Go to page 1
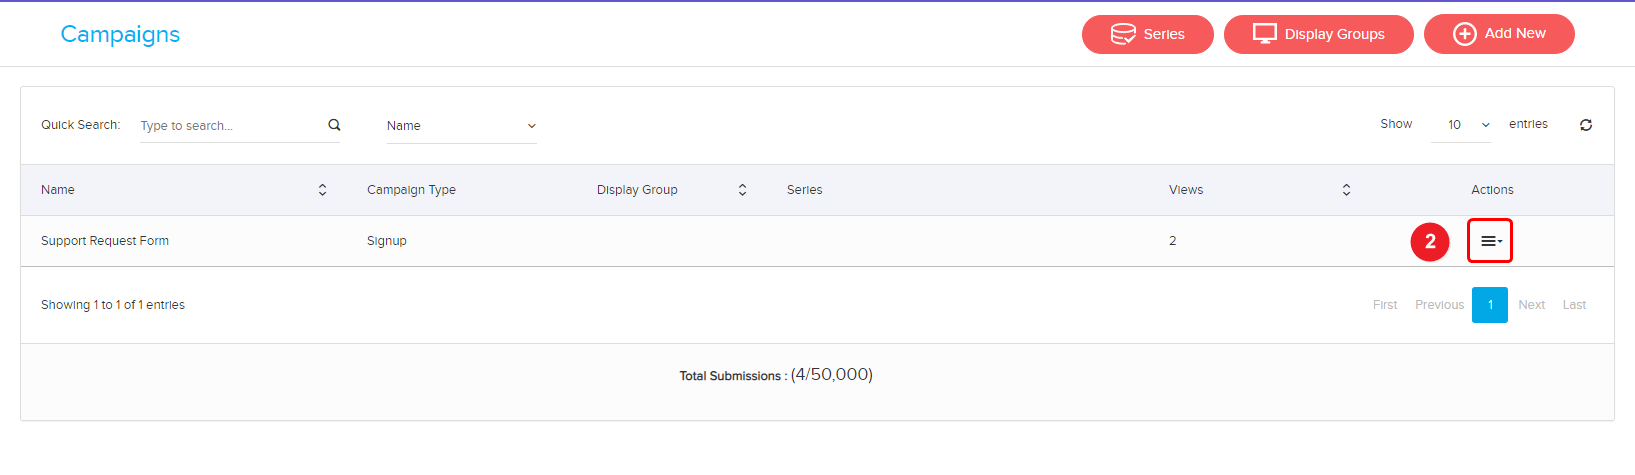The width and height of the screenshot is (1635, 475). [x=1490, y=305]
